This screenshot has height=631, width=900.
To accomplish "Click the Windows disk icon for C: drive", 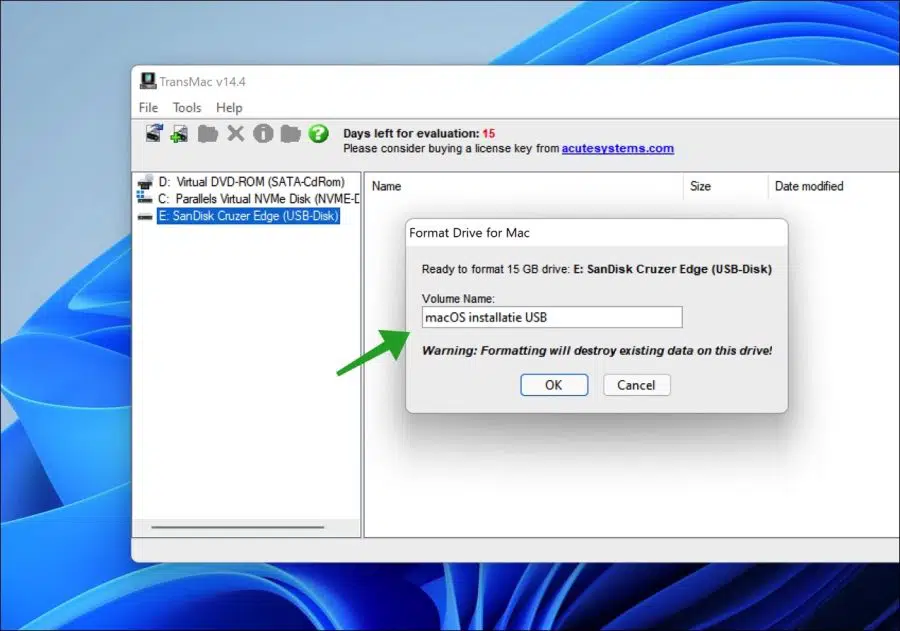I will pyautogui.click(x=144, y=198).
